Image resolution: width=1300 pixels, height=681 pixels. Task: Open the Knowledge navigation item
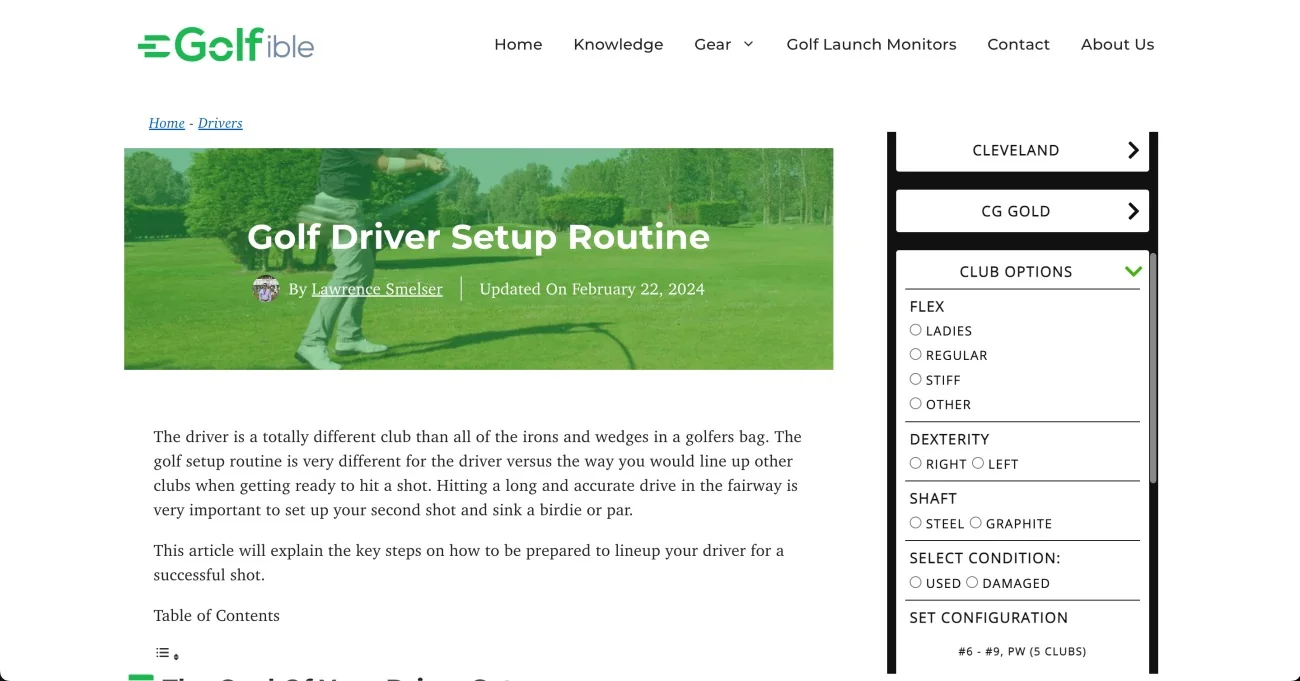[618, 44]
